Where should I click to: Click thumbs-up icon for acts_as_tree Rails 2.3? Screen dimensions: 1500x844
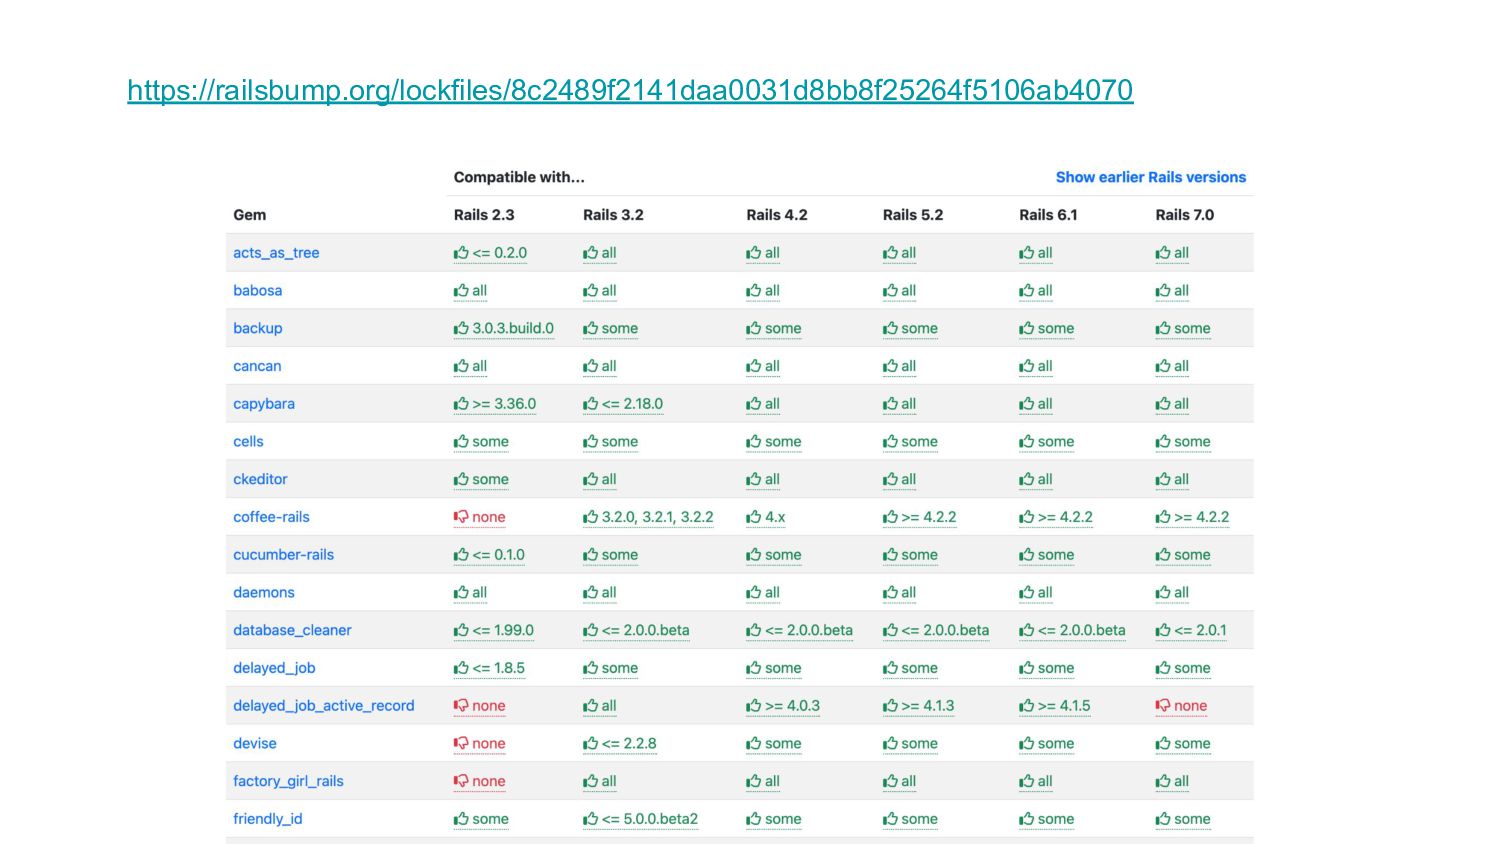(x=461, y=253)
